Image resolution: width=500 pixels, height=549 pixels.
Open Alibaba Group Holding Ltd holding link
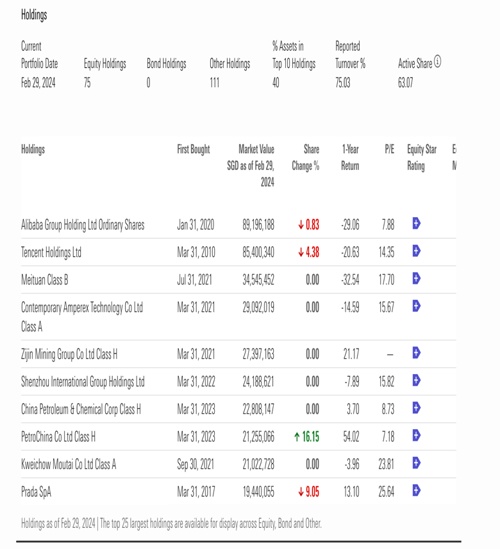click(83, 224)
